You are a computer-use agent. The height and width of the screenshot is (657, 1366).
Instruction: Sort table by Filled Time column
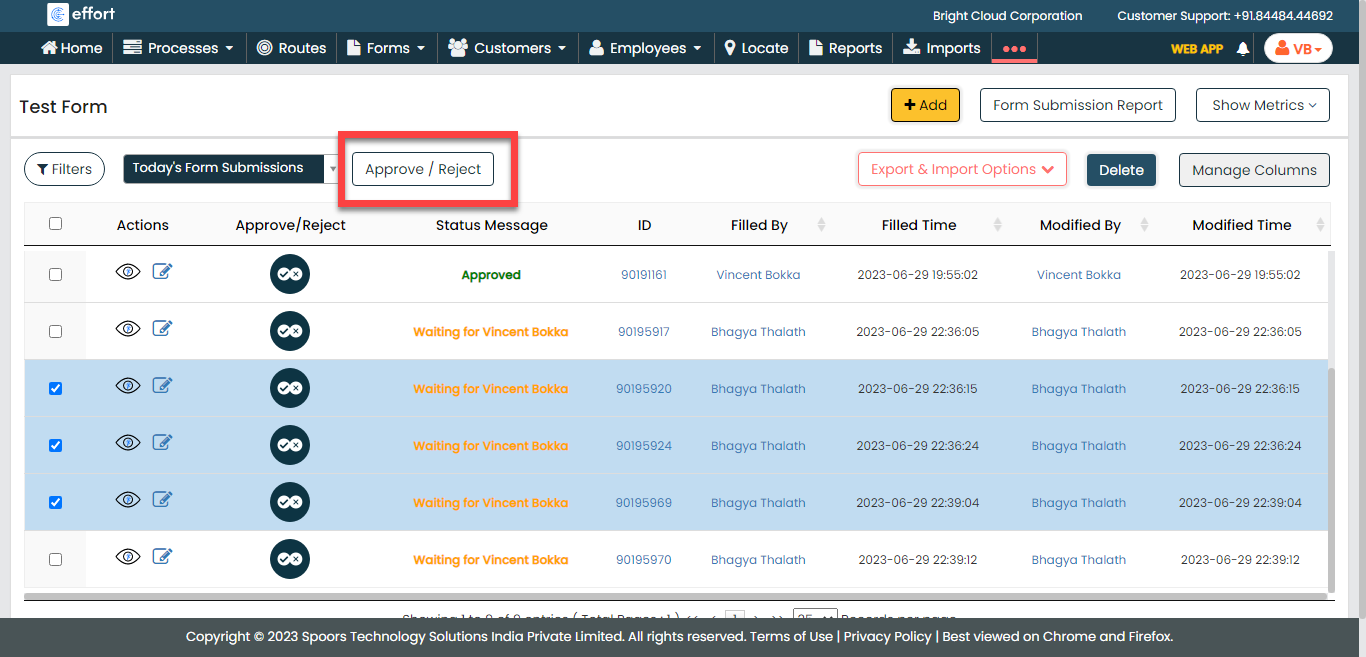click(919, 225)
